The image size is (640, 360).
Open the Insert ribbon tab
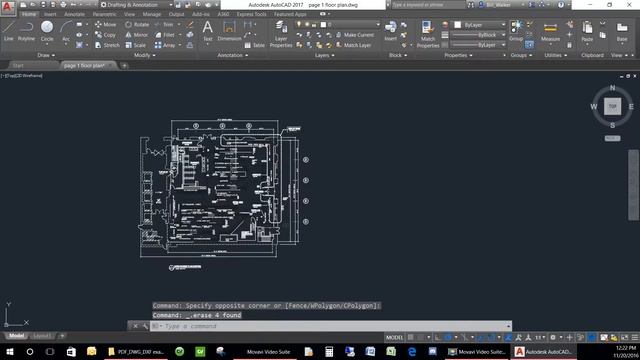pos(50,14)
